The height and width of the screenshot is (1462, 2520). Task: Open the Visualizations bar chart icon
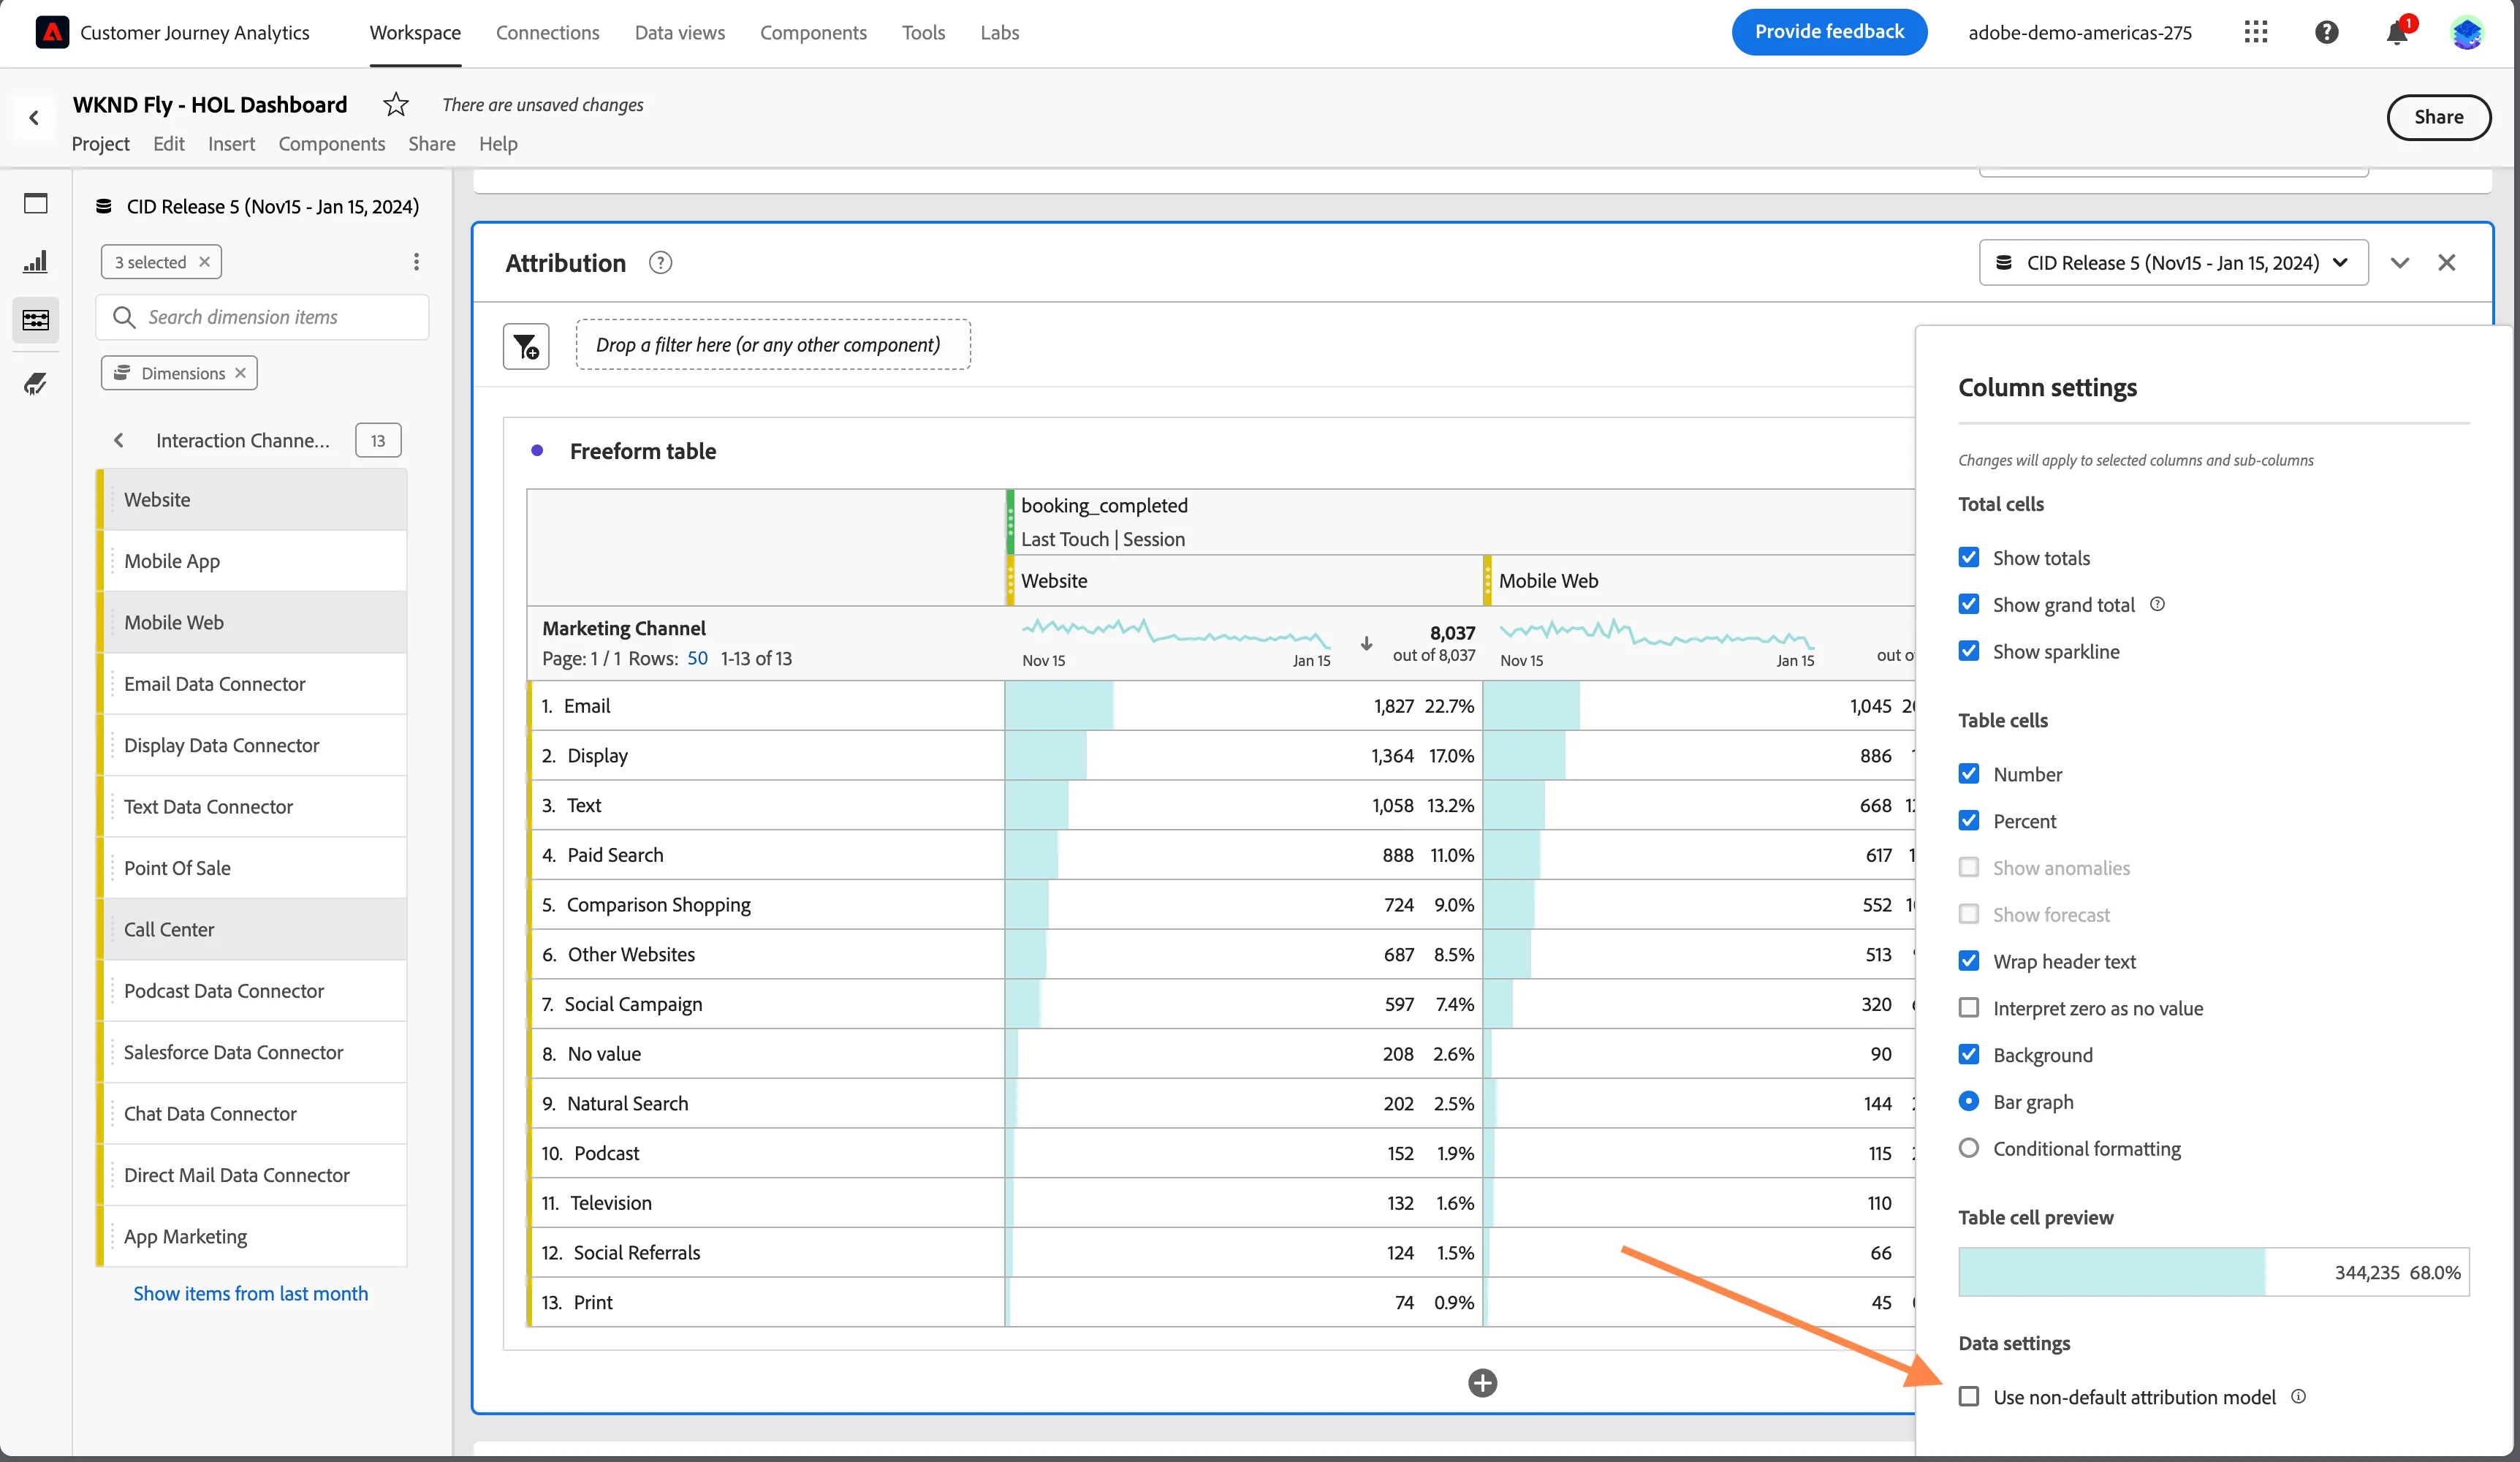pyautogui.click(x=36, y=262)
